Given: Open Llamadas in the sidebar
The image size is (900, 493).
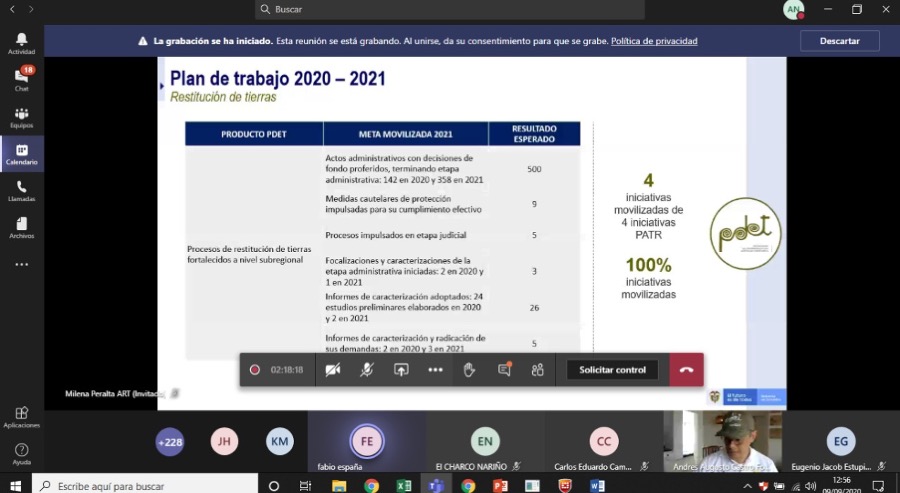Looking at the screenshot, I should pos(21,191).
